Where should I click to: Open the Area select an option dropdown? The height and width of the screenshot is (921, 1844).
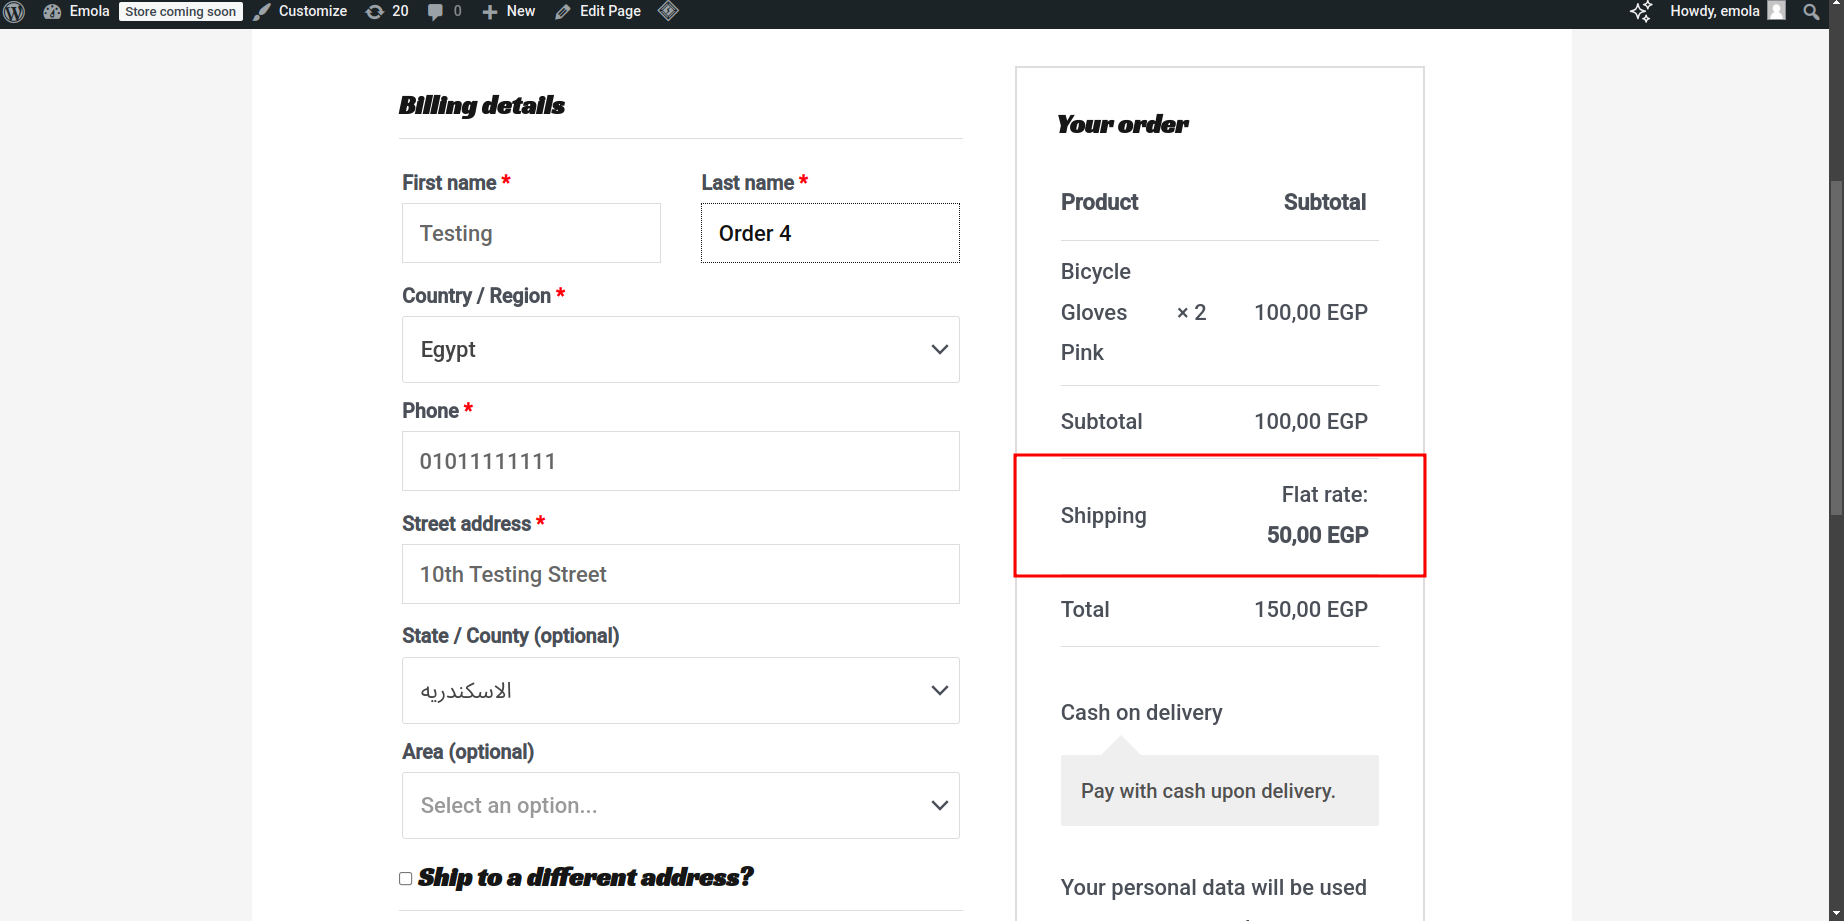681,806
